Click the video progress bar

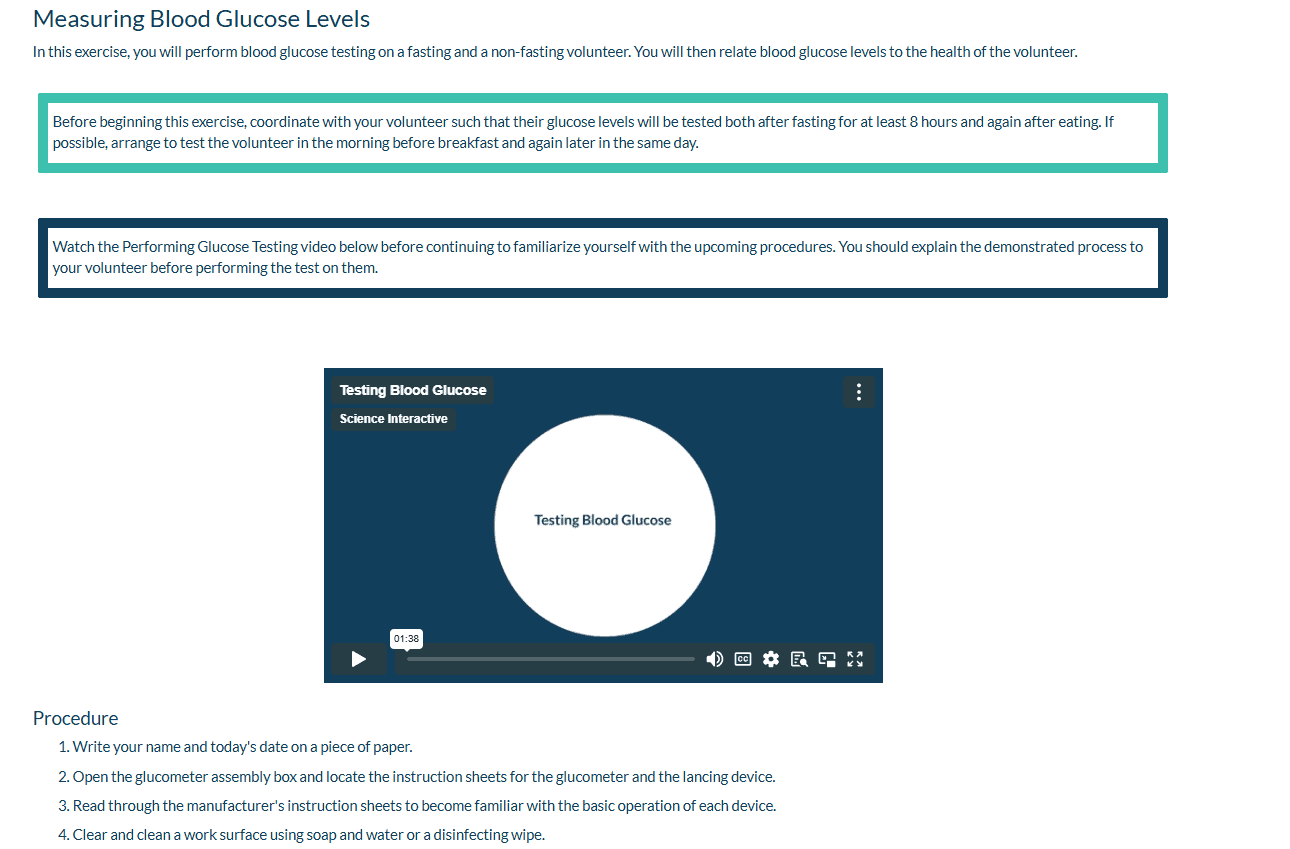[x=550, y=659]
